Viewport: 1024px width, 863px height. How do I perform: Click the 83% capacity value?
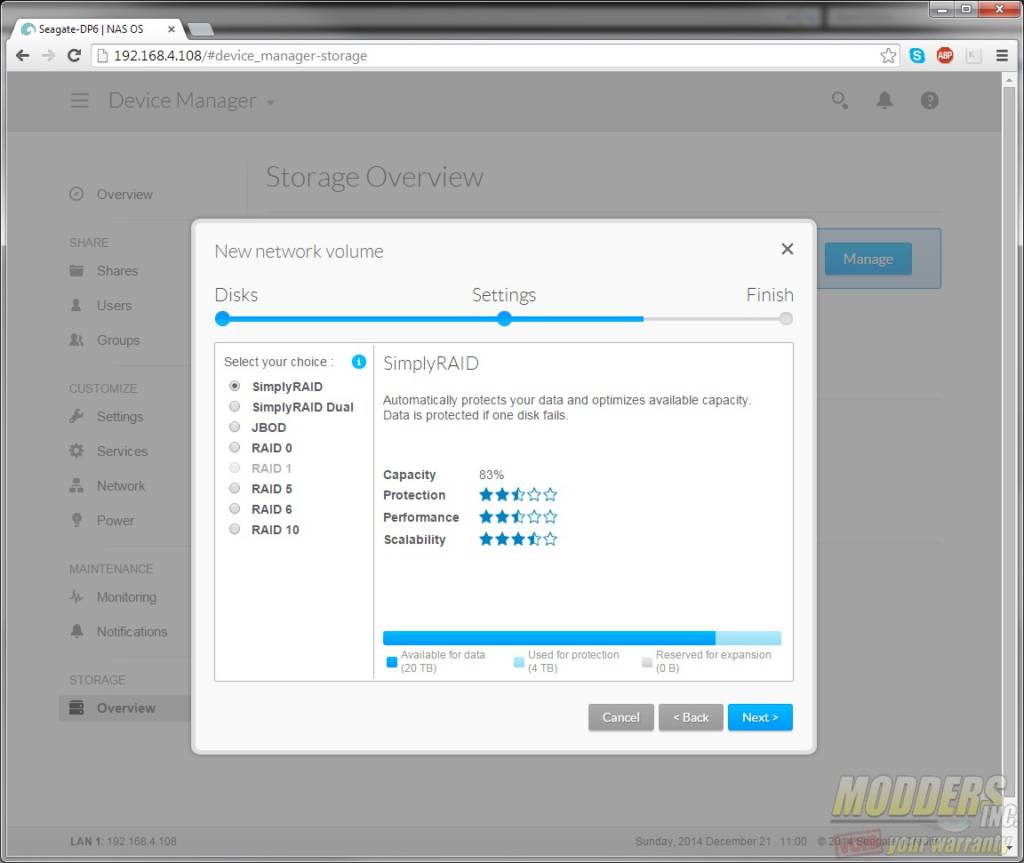coord(491,474)
